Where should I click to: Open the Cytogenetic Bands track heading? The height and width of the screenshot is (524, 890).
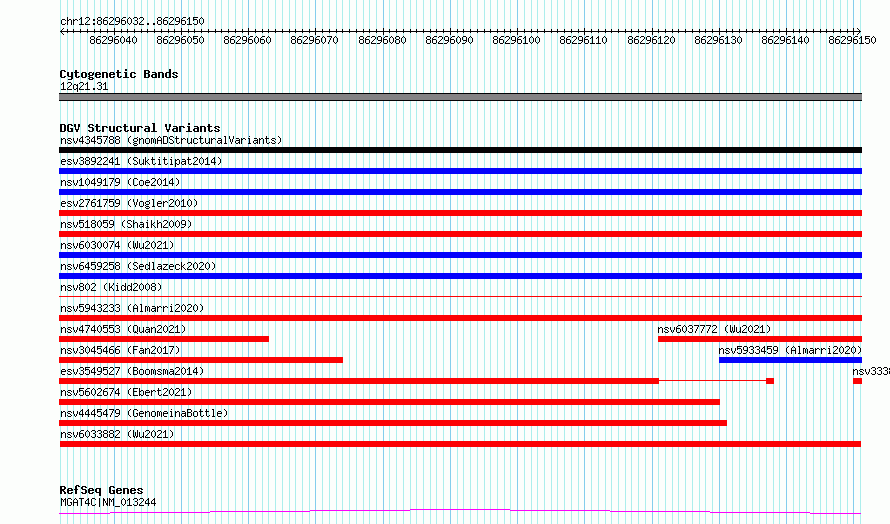[119, 74]
